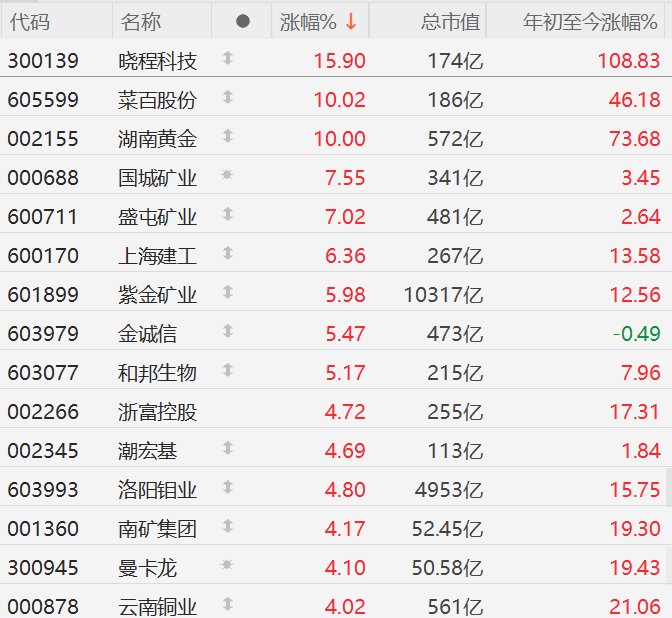672x618 pixels.
Task: Click stock code 001360
Action: [x=43, y=529]
